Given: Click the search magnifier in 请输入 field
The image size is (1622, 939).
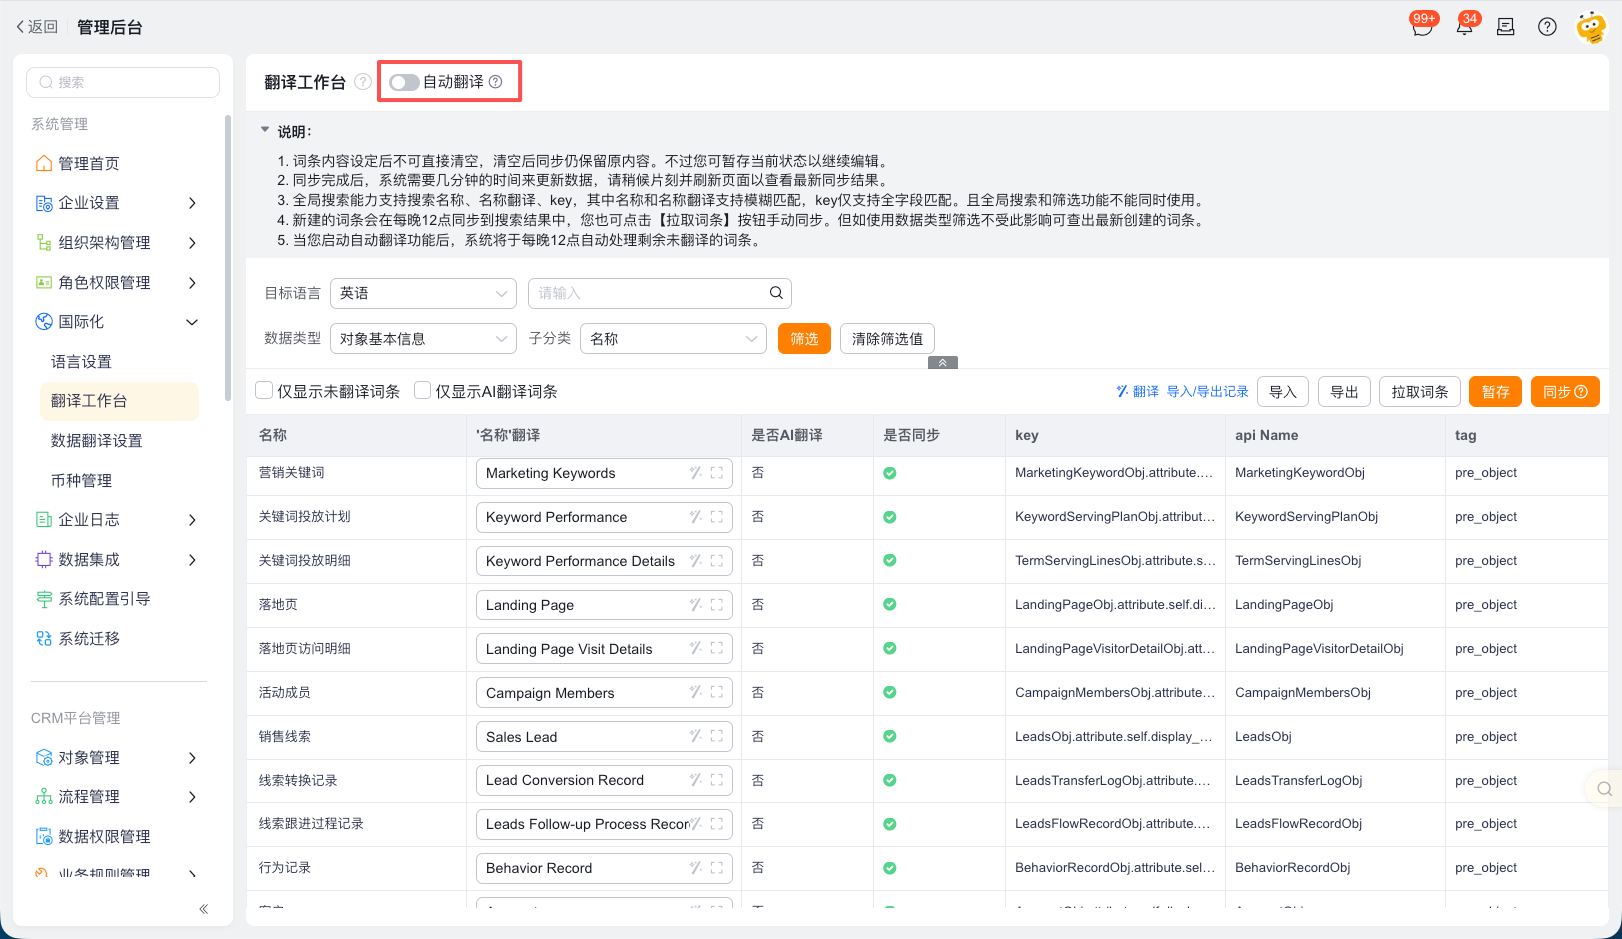Looking at the screenshot, I should pyautogui.click(x=776, y=293).
